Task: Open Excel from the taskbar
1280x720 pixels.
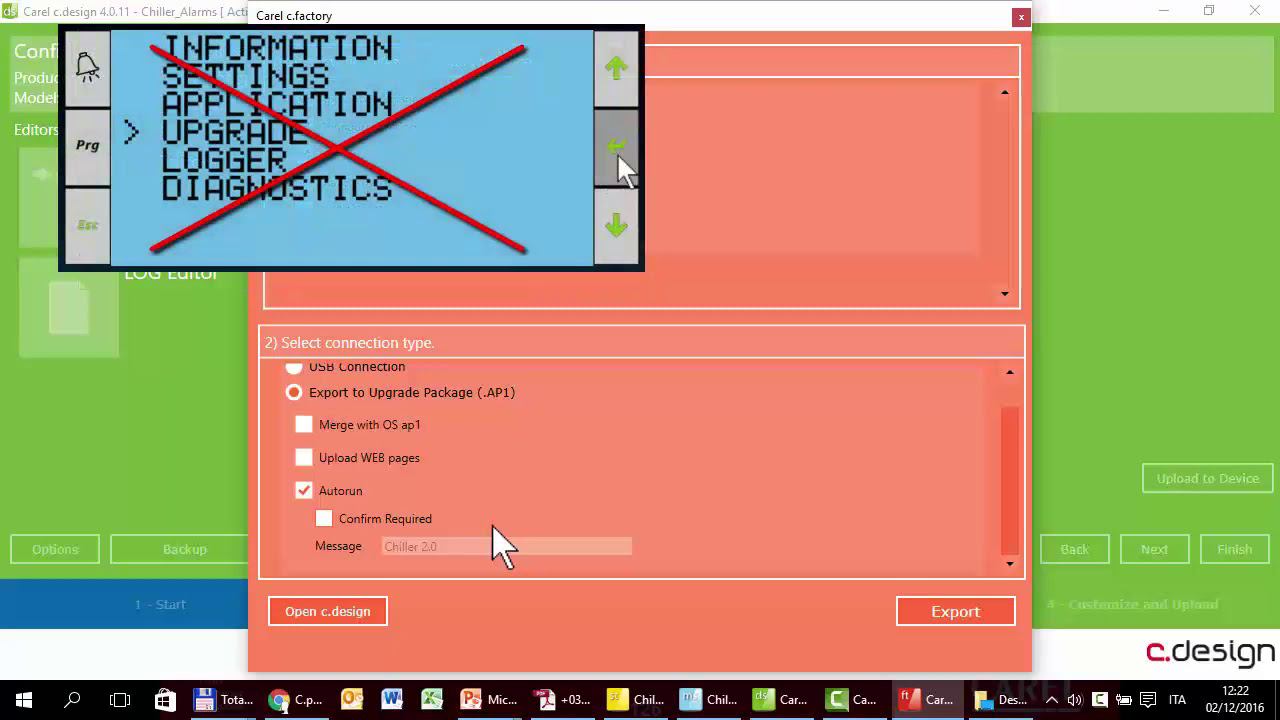Action: point(431,700)
